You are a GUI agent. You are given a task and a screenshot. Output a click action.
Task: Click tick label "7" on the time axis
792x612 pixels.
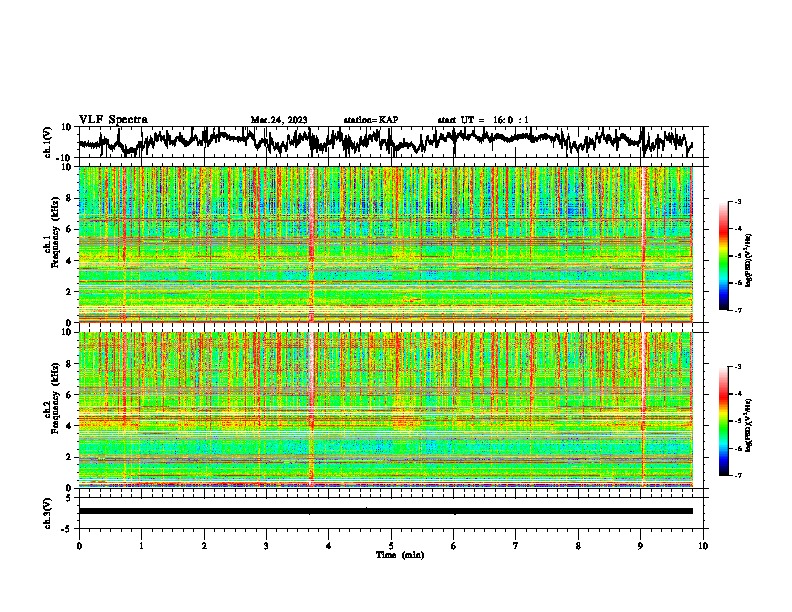(516, 546)
